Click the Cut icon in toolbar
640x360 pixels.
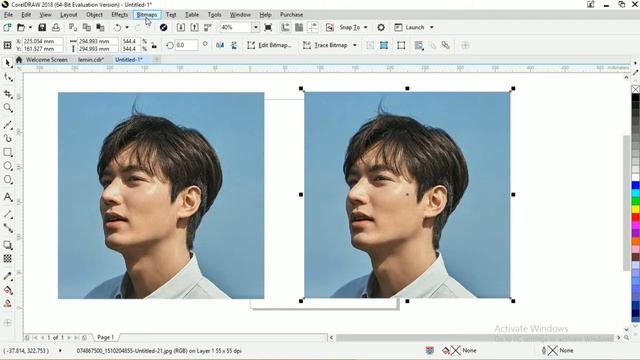pyautogui.click(x=73, y=27)
